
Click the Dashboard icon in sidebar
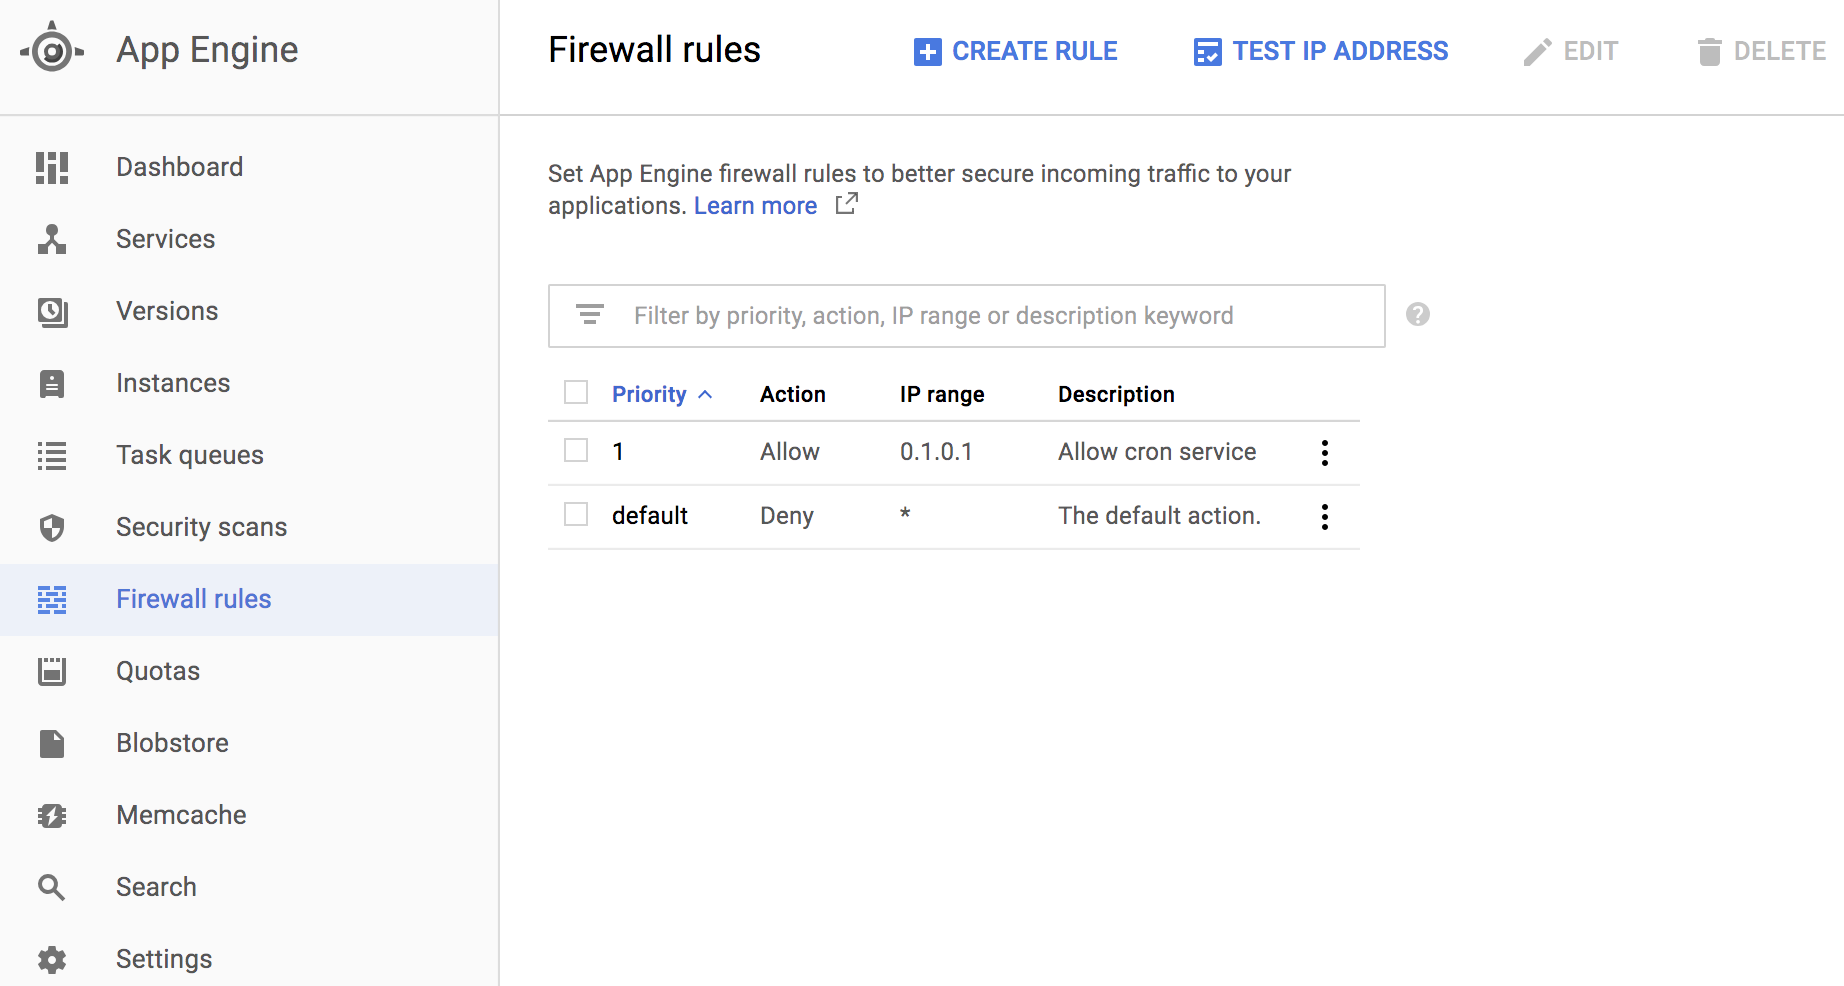pos(52,168)
